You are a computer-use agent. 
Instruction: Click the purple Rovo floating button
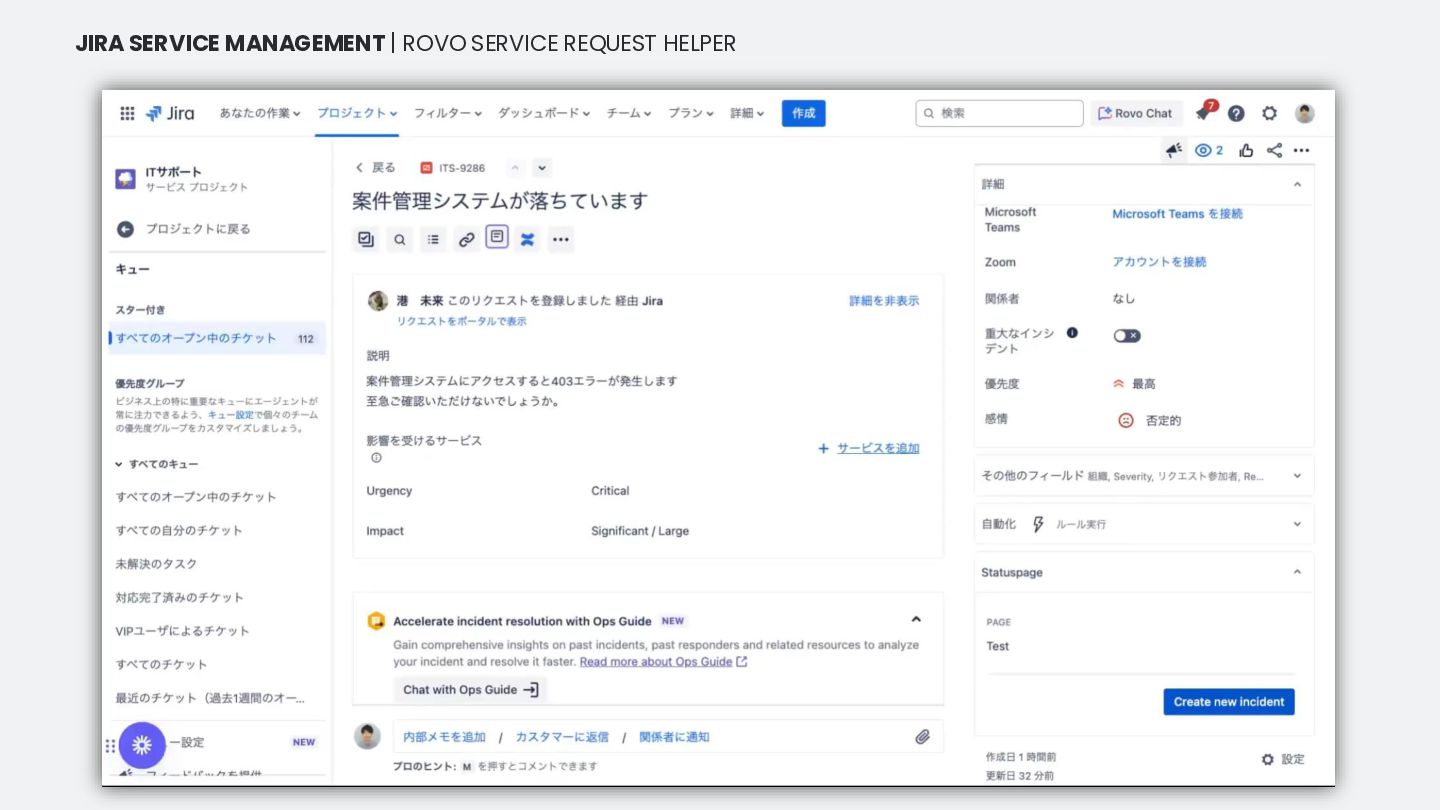click(x=142, y=745)
